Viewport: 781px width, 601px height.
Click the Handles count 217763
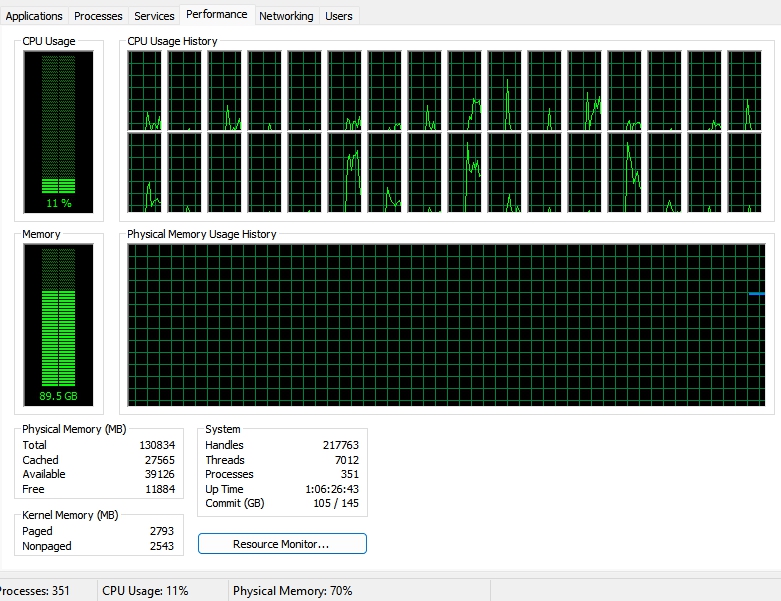(x=341, y=445)
